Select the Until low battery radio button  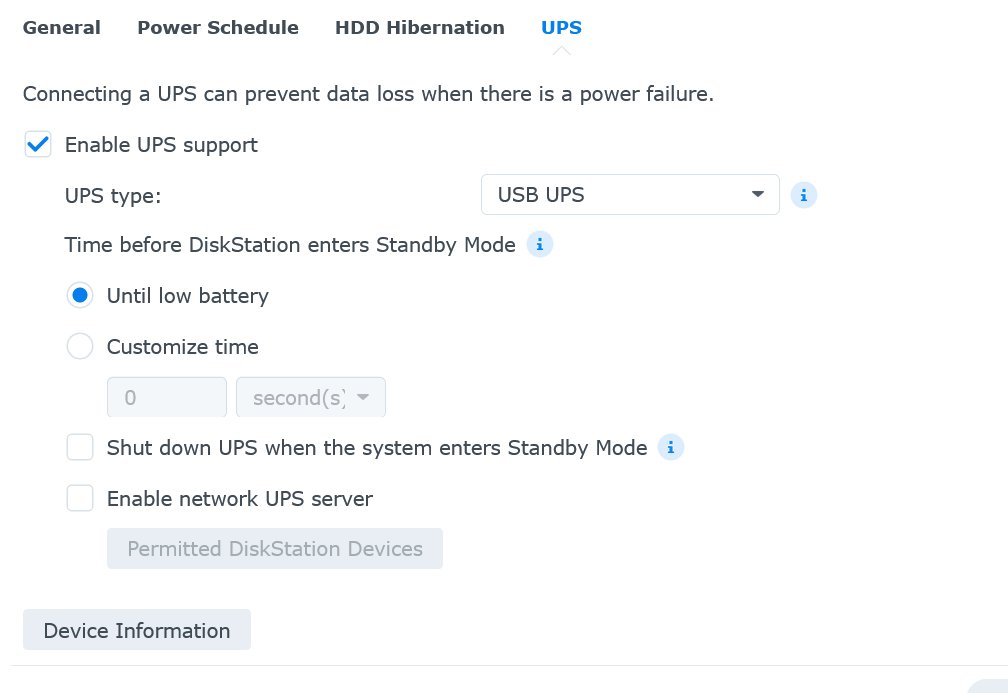[80, 295]
